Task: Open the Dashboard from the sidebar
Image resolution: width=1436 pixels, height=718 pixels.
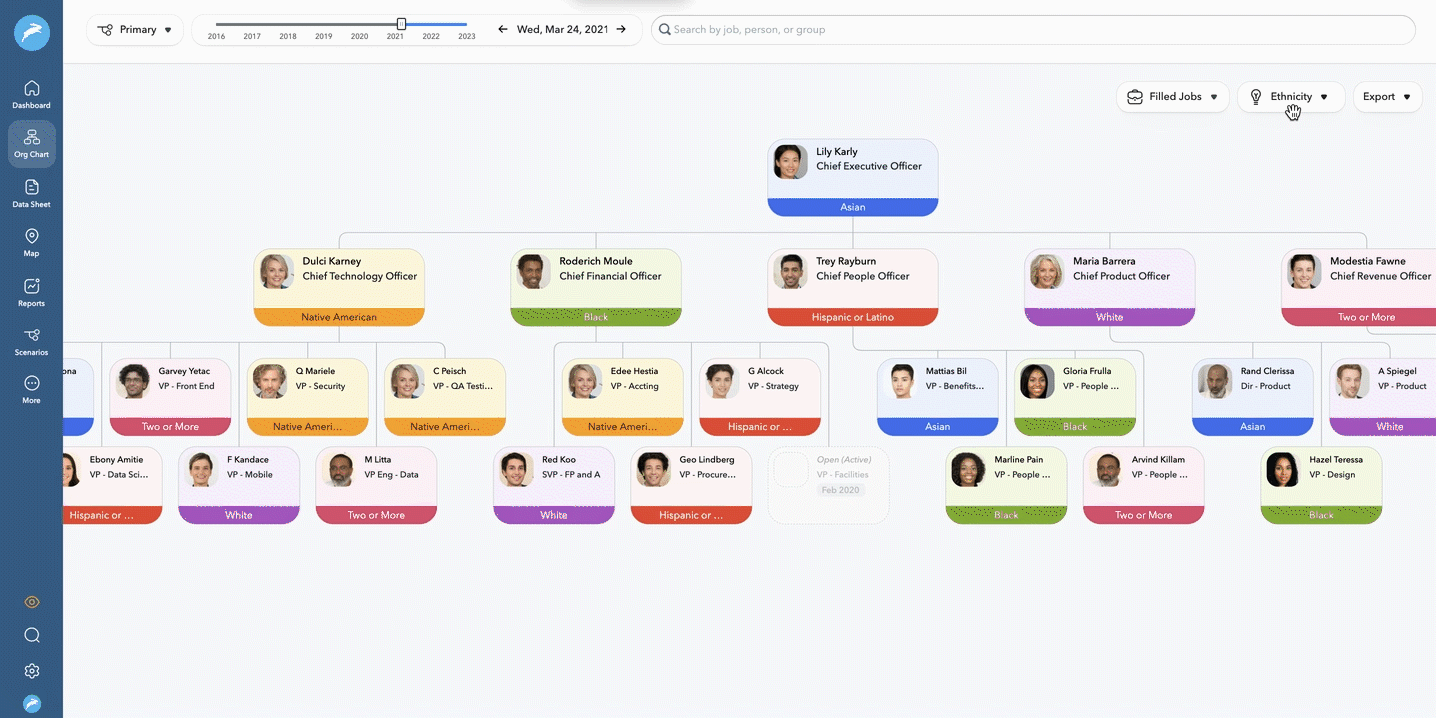Action: coord(31,93)
